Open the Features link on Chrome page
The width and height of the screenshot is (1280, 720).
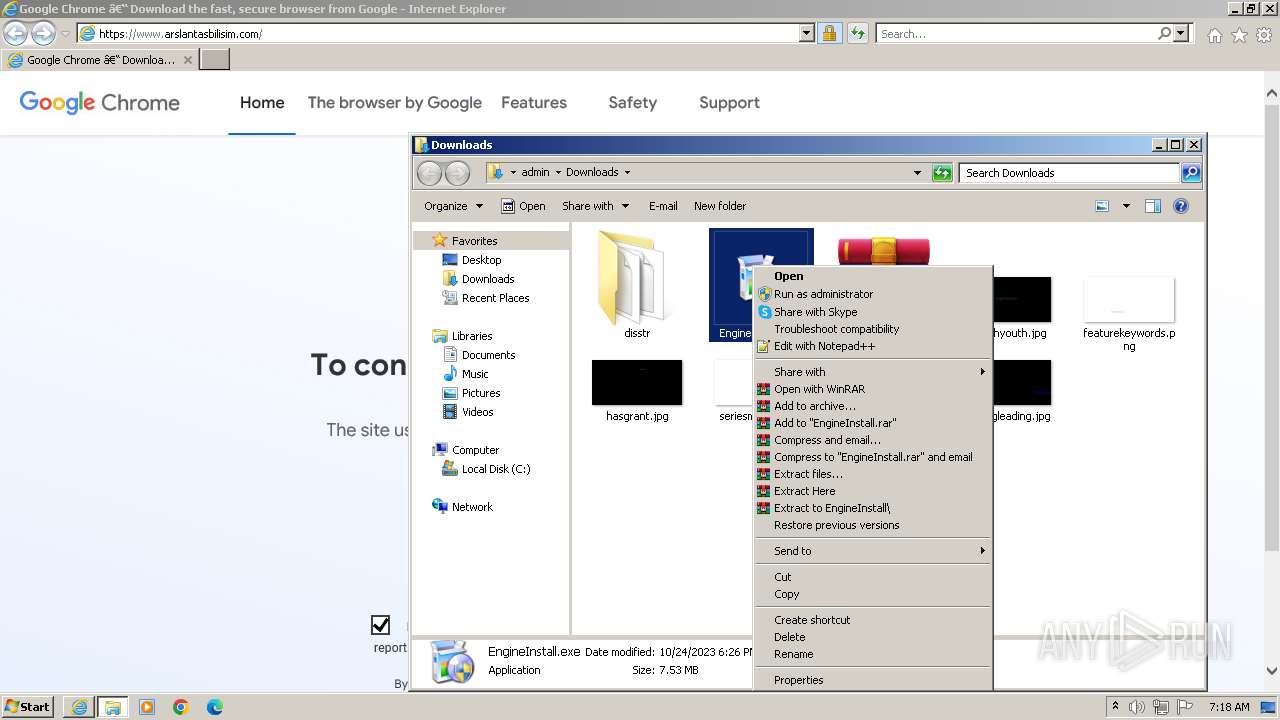(534, 102)
